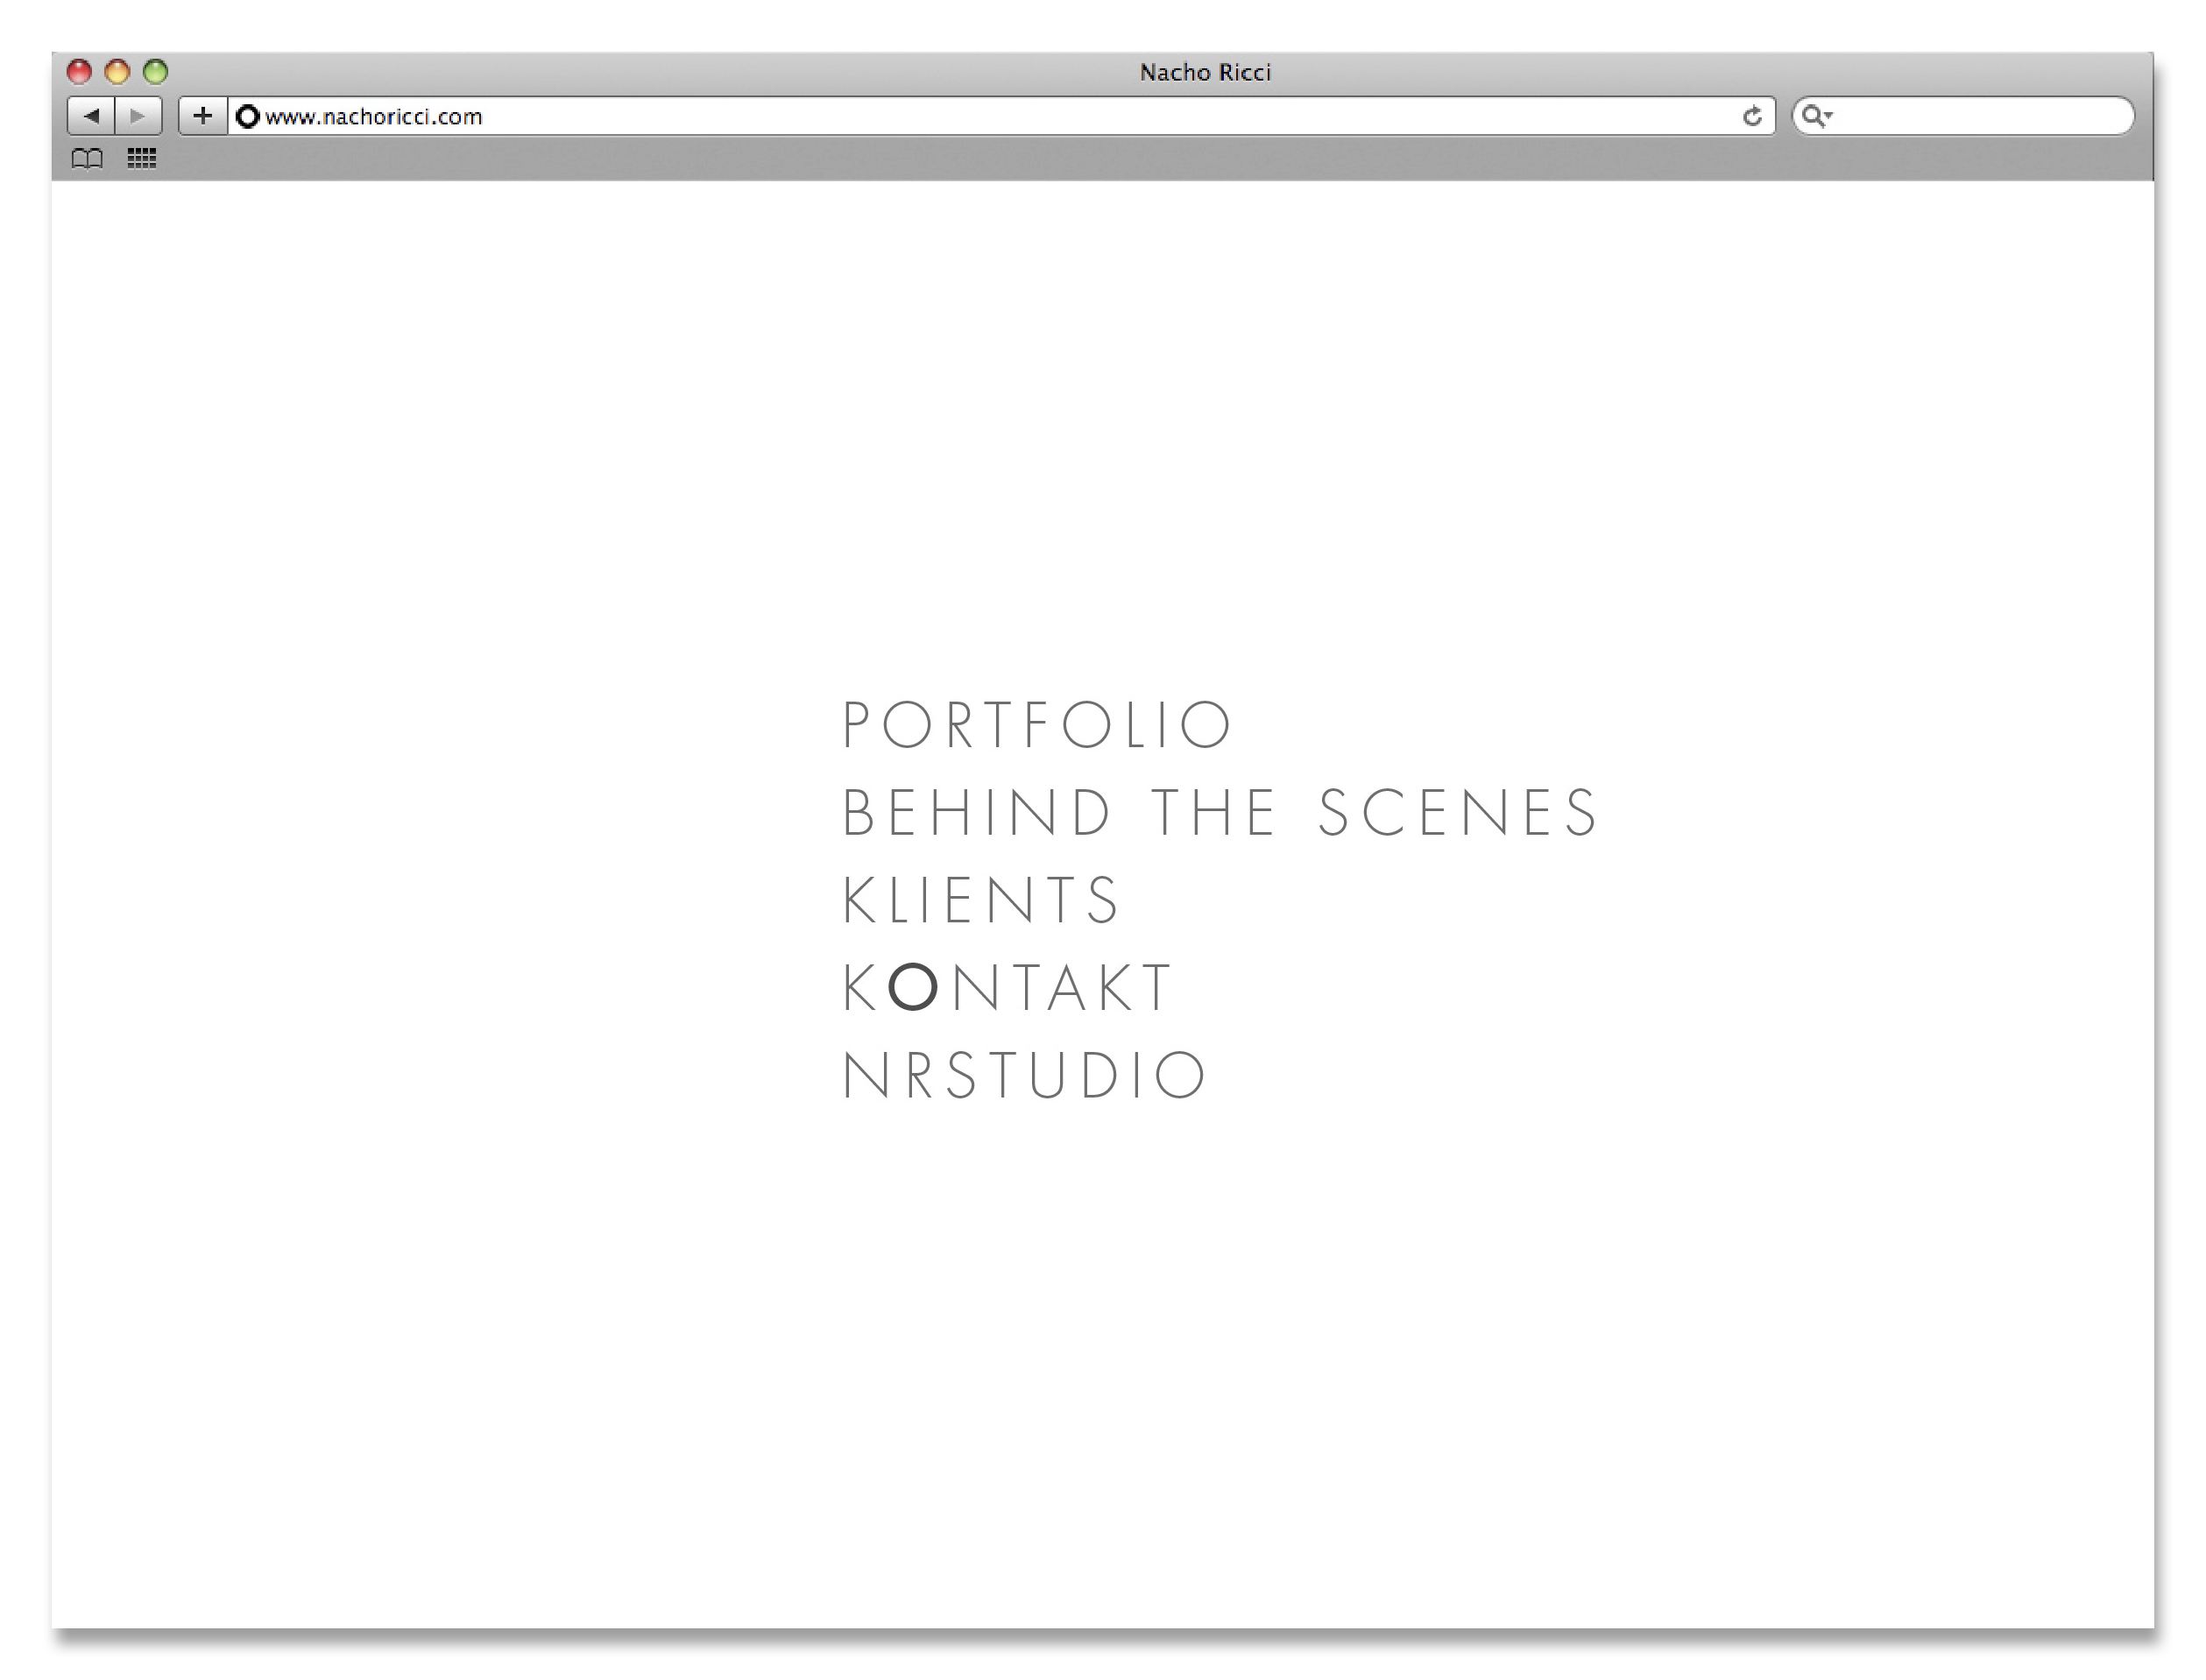
Task: Add a bookmark using the plus button
Action: 203,116
